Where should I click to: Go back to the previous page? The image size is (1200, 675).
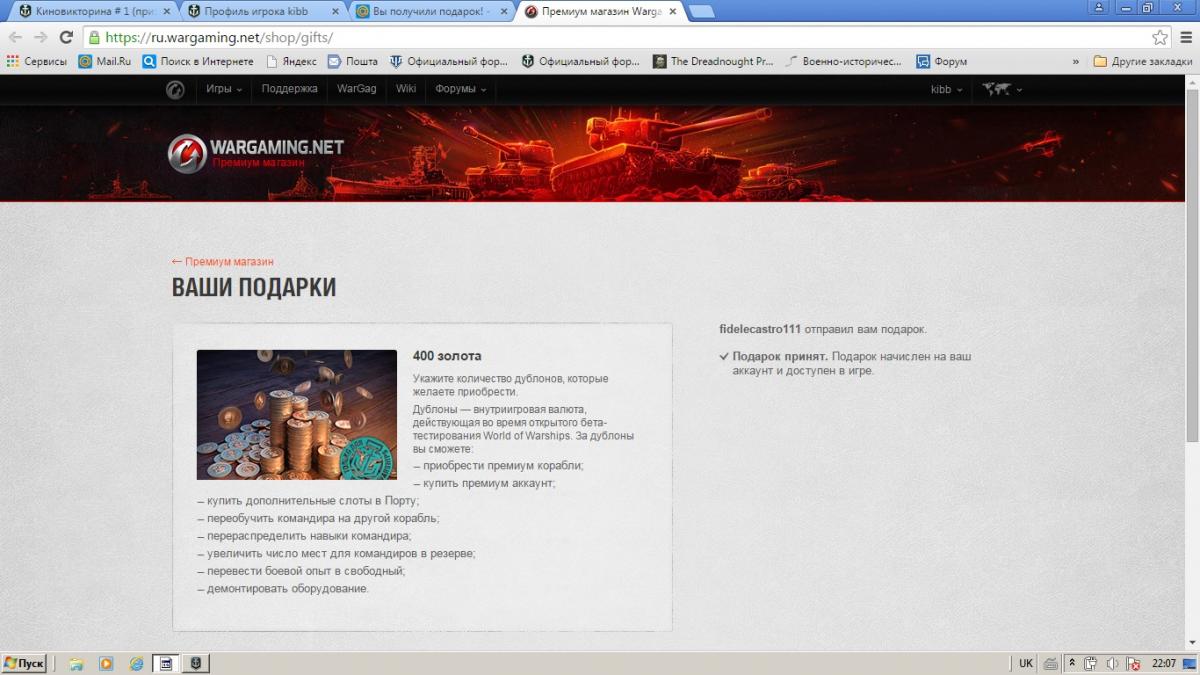(x=15, y=37)
